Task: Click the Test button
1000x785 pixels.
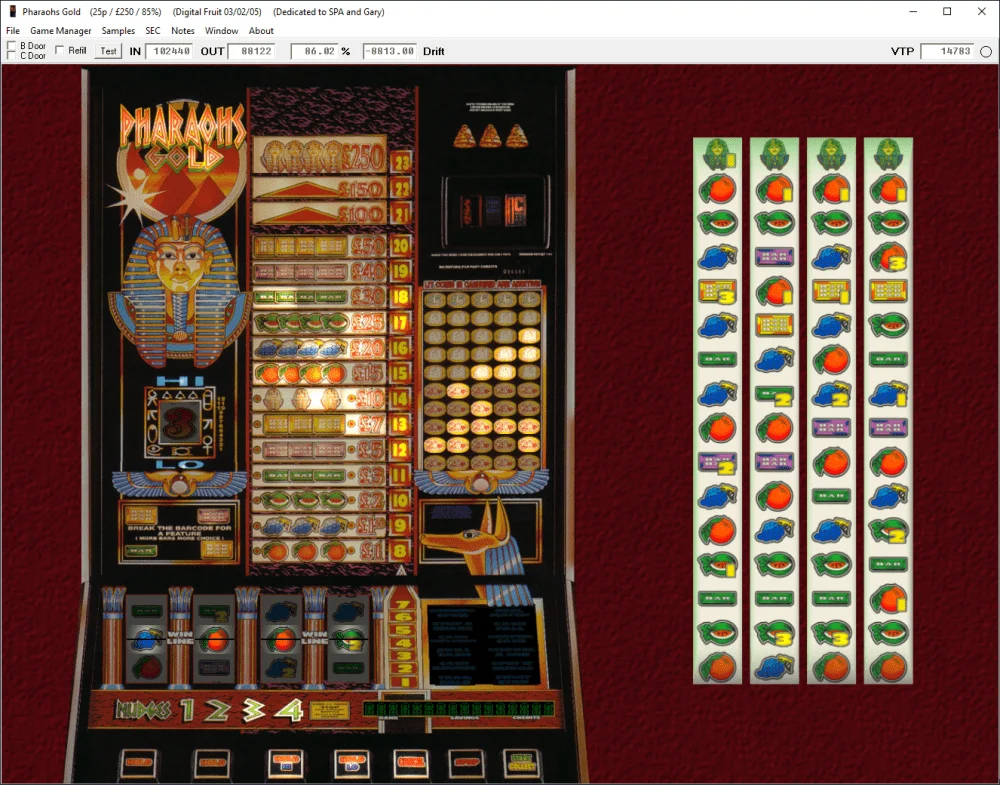Action: click(108, 51)
